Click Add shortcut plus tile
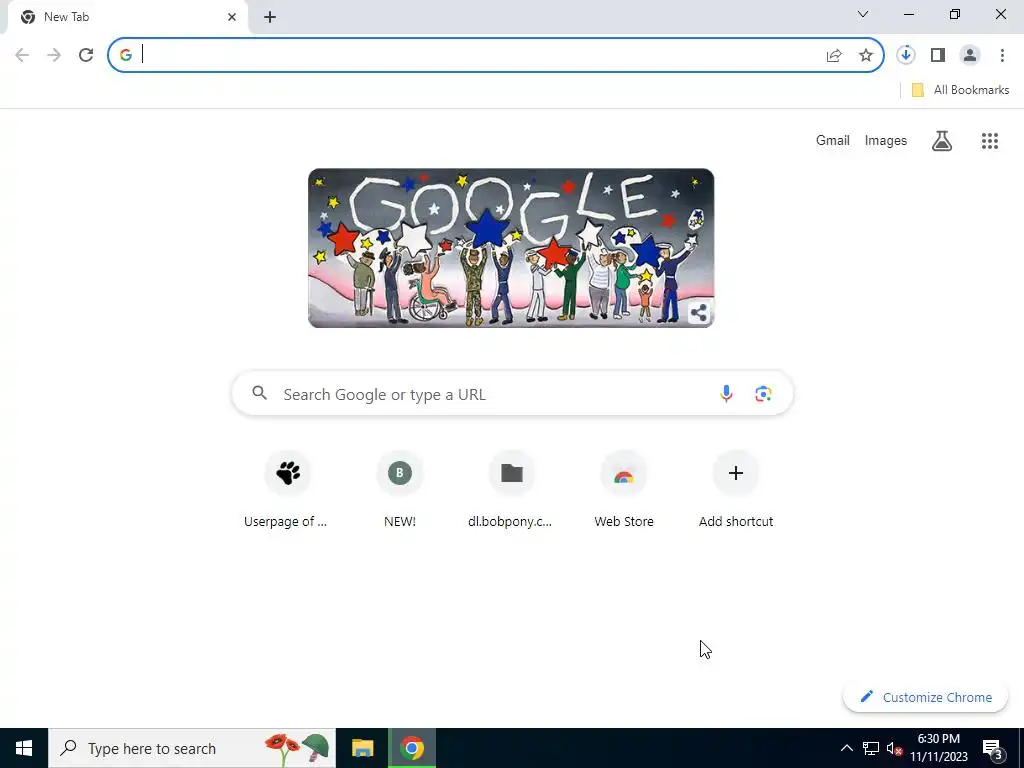Screen dimensions: 1024x768 pyautogui.click(x=736, y=490)
